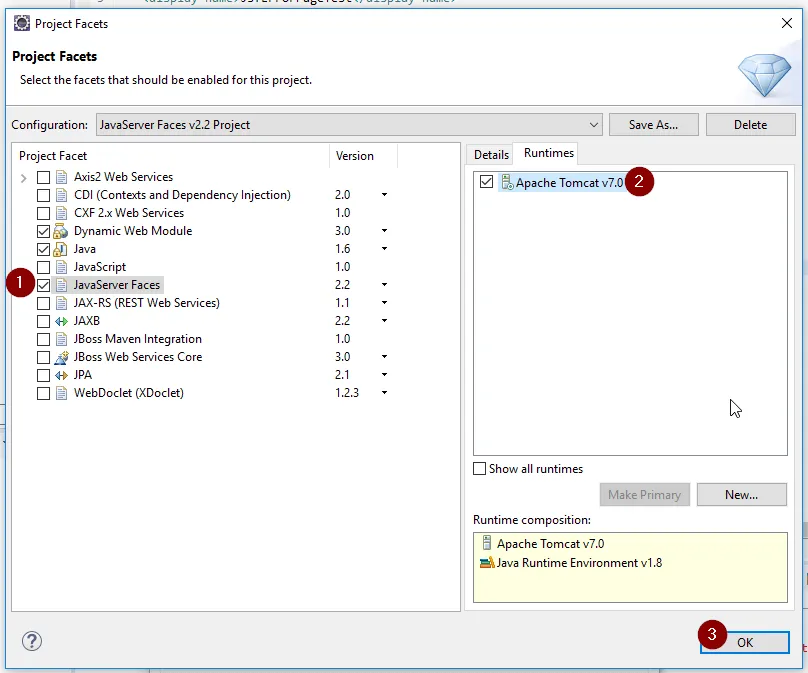Click the Dynamic Web Module facet icon

coord(62,231)
